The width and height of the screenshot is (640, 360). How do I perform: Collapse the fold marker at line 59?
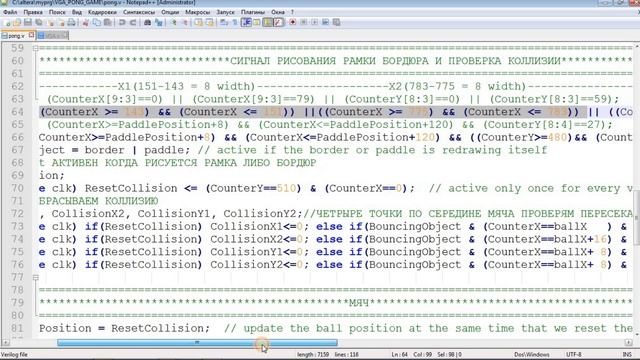coord(36,48)
